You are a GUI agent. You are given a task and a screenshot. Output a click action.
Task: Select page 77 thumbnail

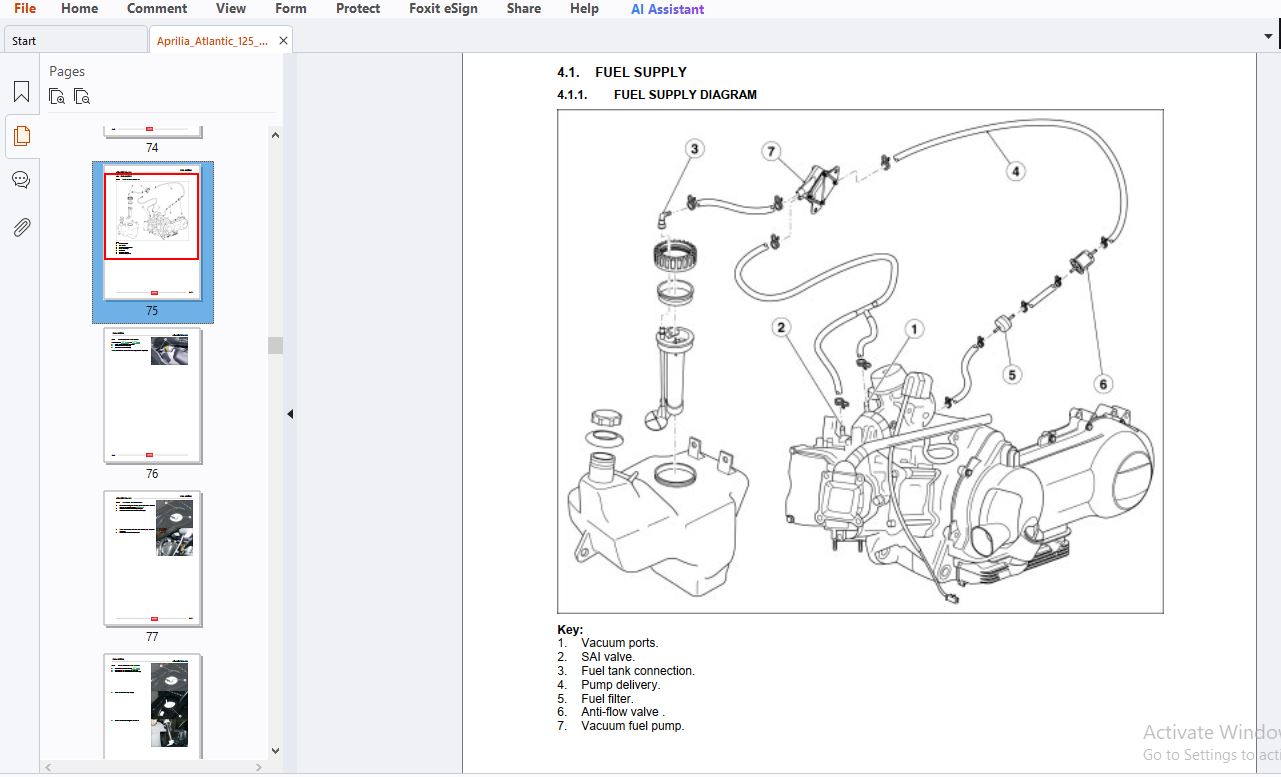152,559
